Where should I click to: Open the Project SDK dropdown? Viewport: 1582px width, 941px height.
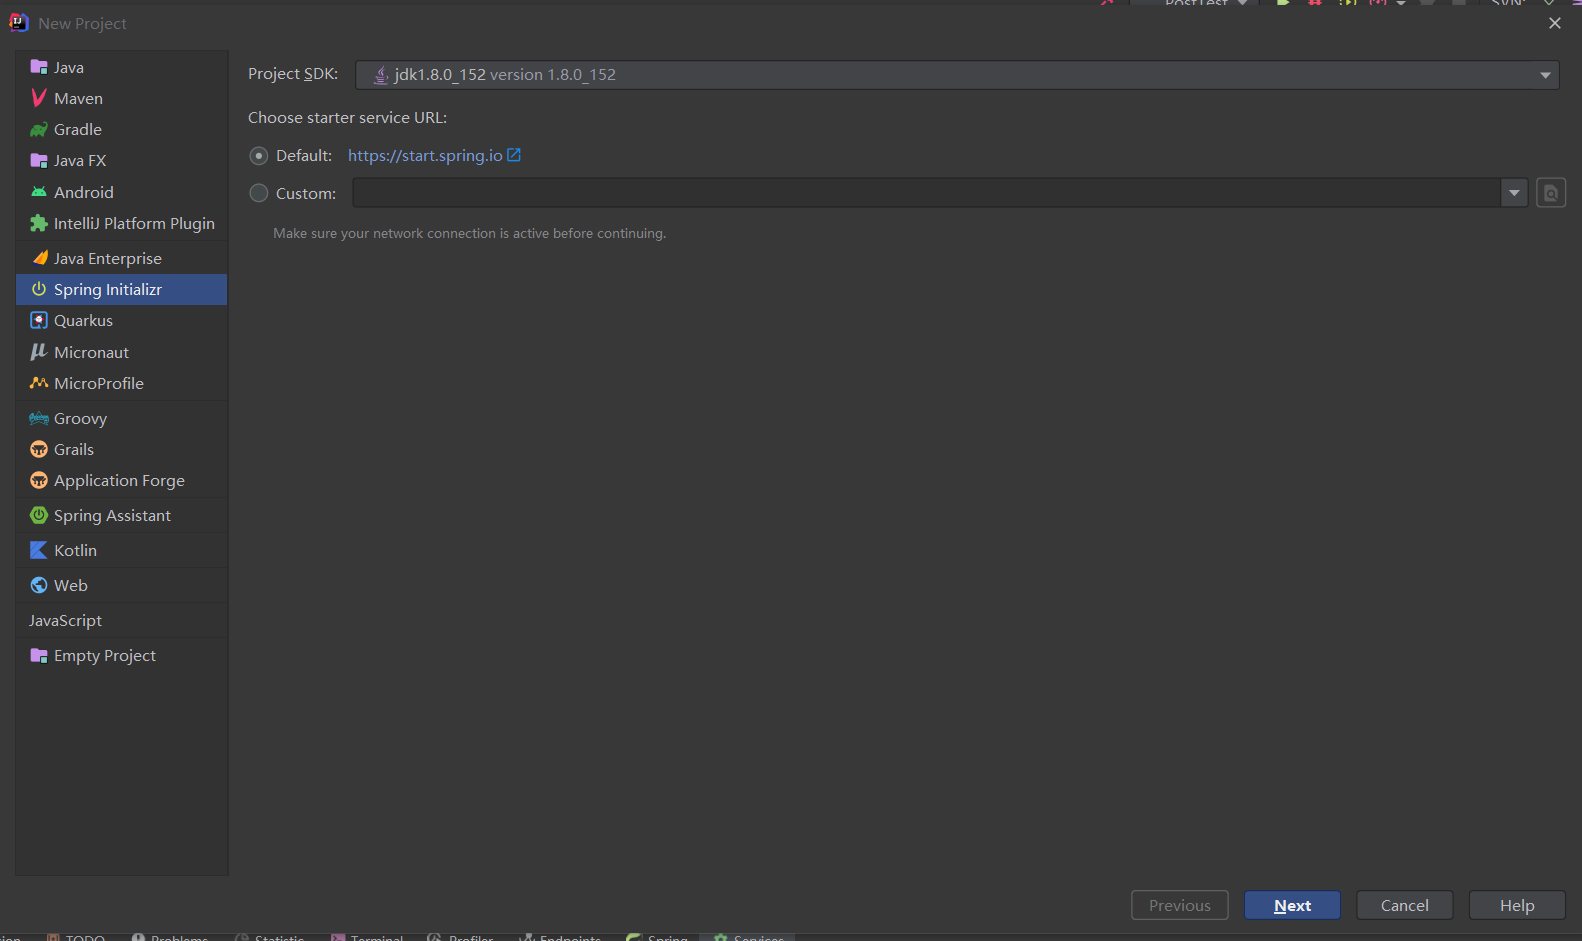957,75
